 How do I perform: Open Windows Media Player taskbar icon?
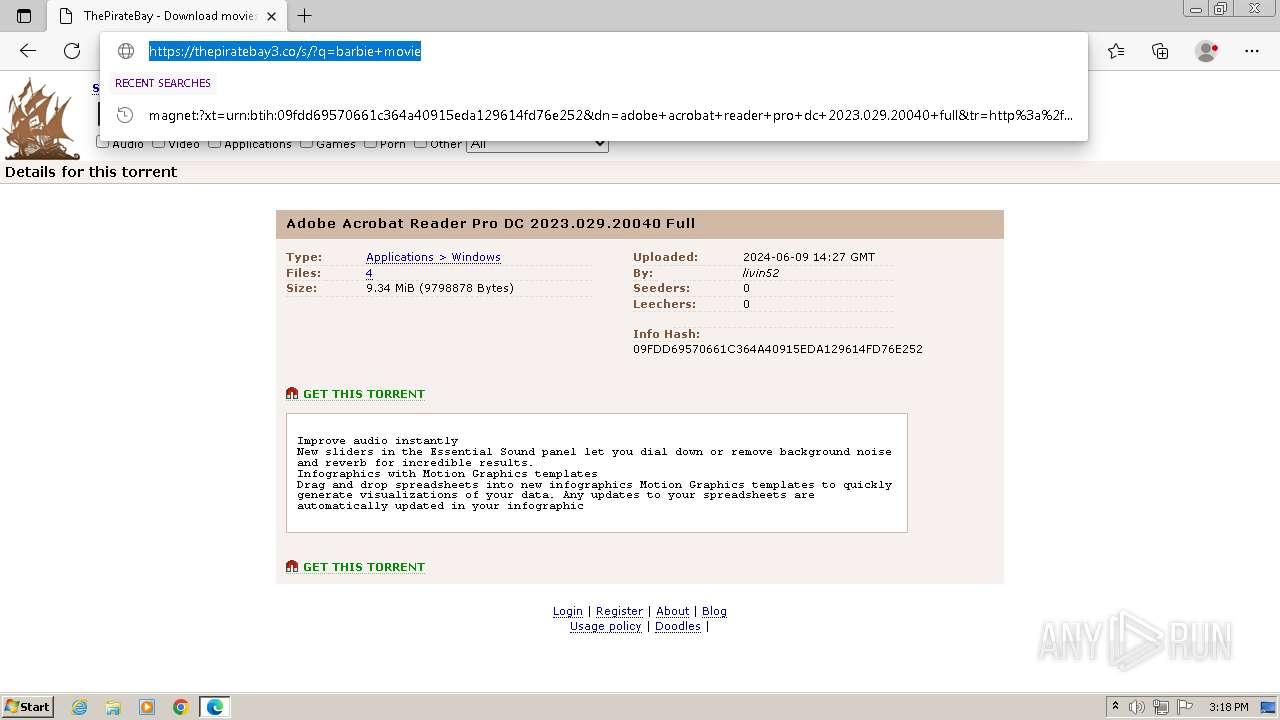point(147,707)
